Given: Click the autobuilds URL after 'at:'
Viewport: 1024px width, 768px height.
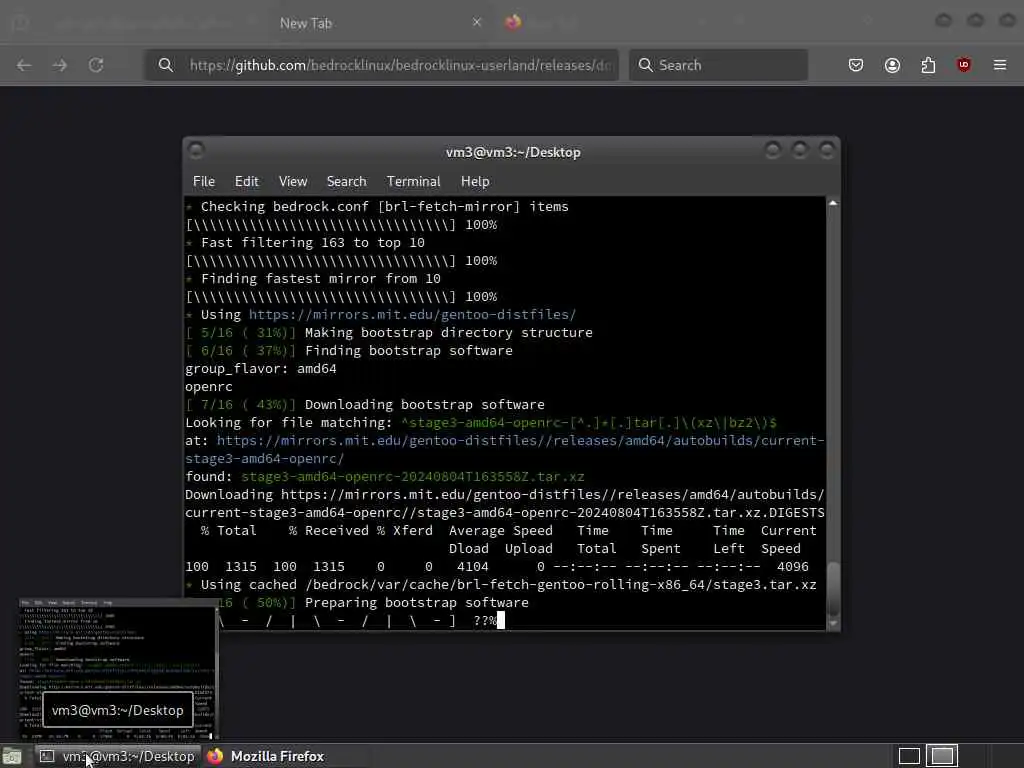Looking at the screenshot, I should click(x=505, y=449).
